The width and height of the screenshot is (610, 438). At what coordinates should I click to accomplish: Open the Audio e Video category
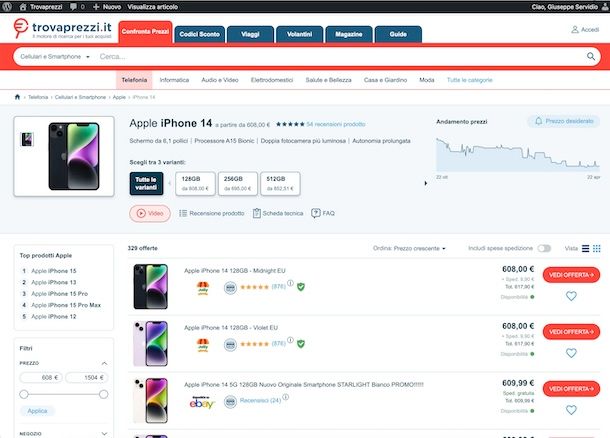[x=220, y=80]
